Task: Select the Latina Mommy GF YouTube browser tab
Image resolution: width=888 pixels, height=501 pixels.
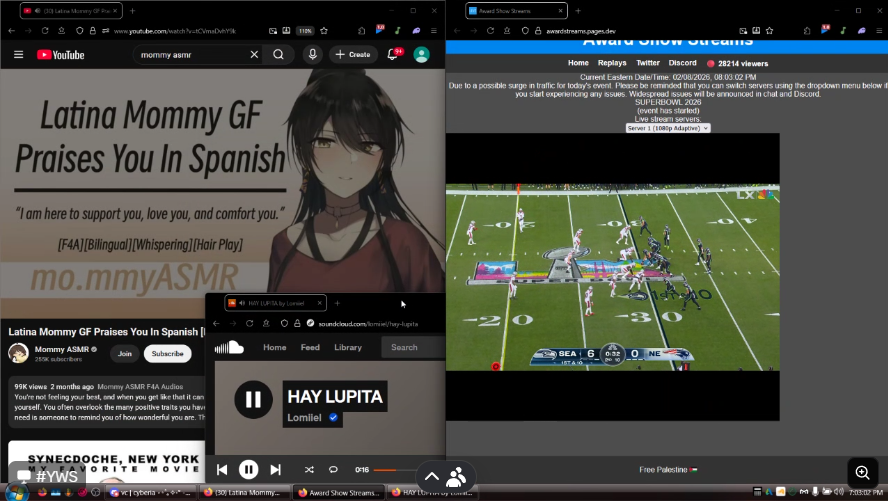Action: 71,11
